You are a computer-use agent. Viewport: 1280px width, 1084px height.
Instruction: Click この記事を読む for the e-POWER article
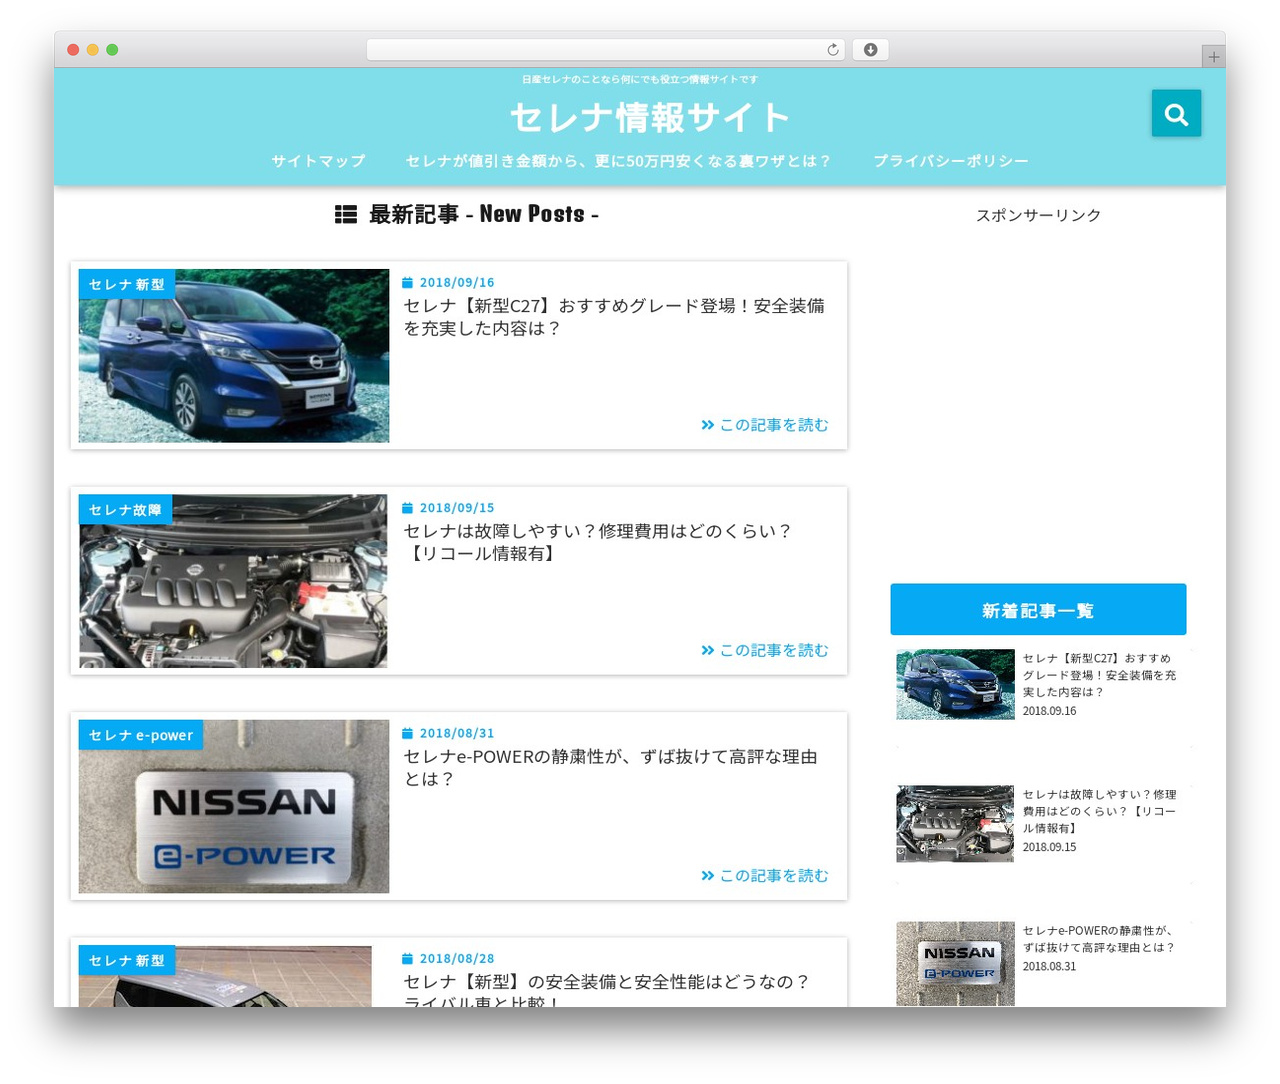pos(765,875)
